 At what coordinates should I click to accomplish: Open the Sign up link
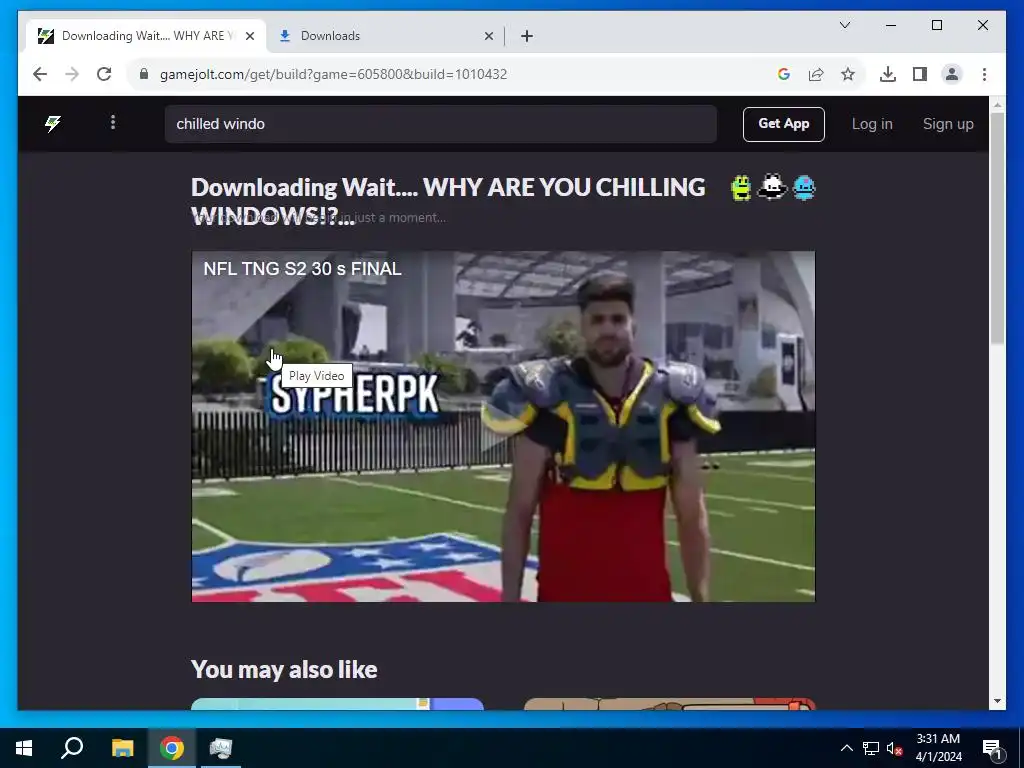pos(948,124)
